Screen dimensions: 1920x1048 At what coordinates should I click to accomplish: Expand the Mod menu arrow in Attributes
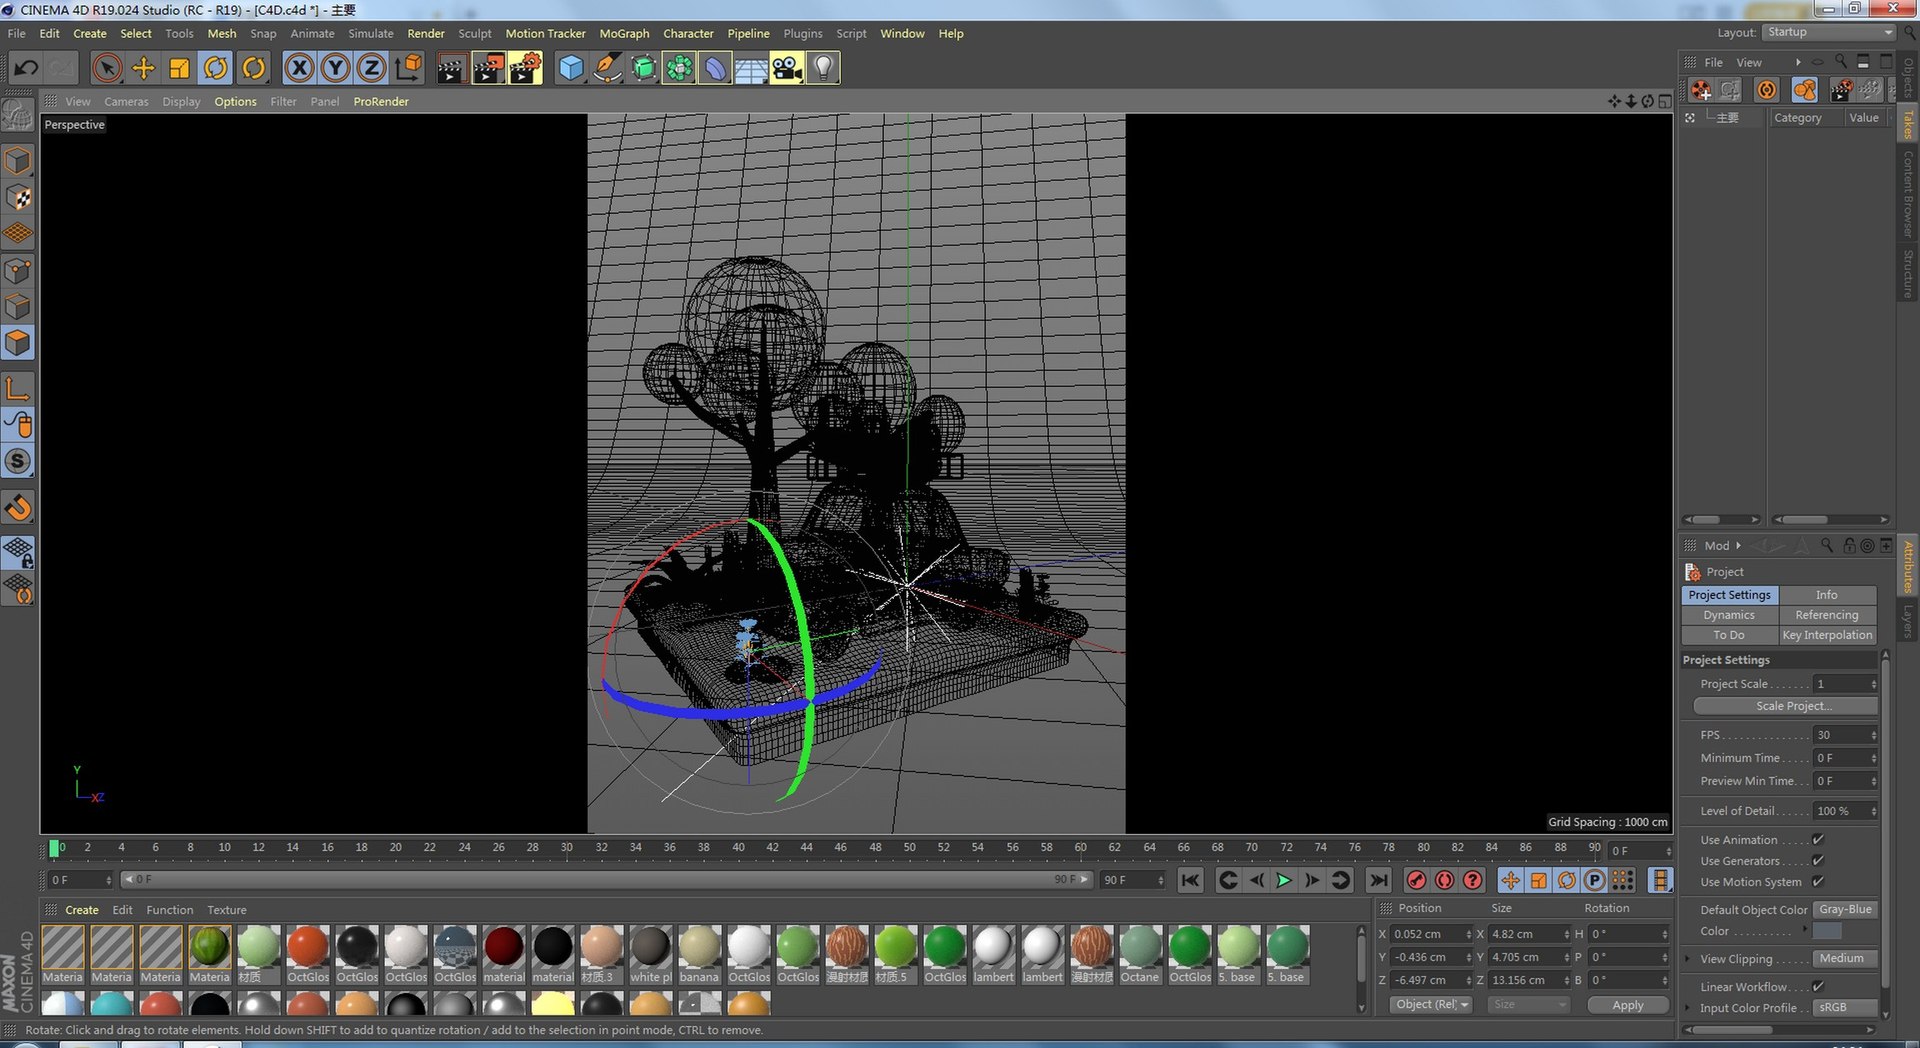(x=1738, y=546)
